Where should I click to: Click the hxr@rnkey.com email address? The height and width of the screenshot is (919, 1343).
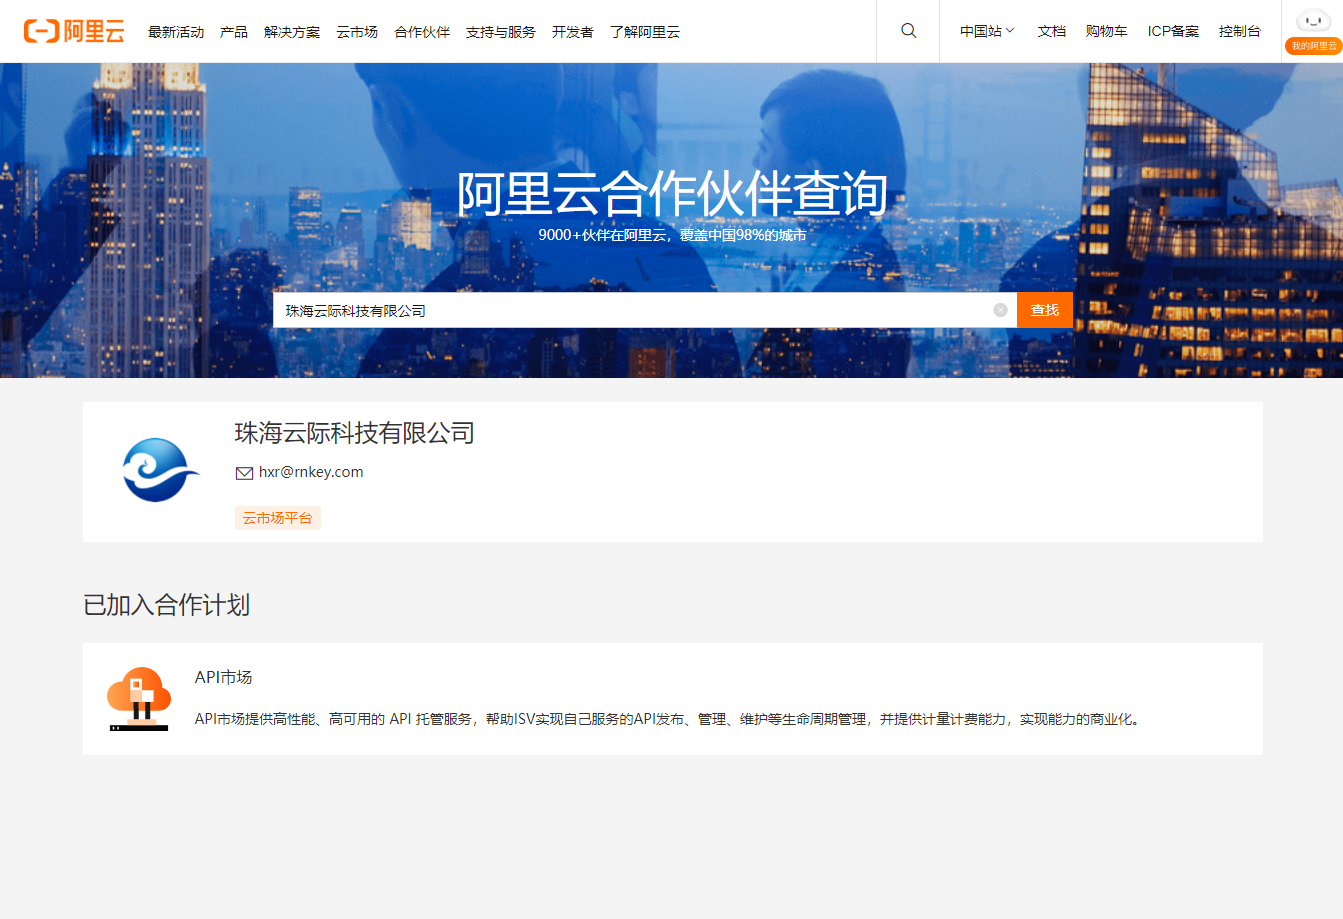tap(311, 472)
